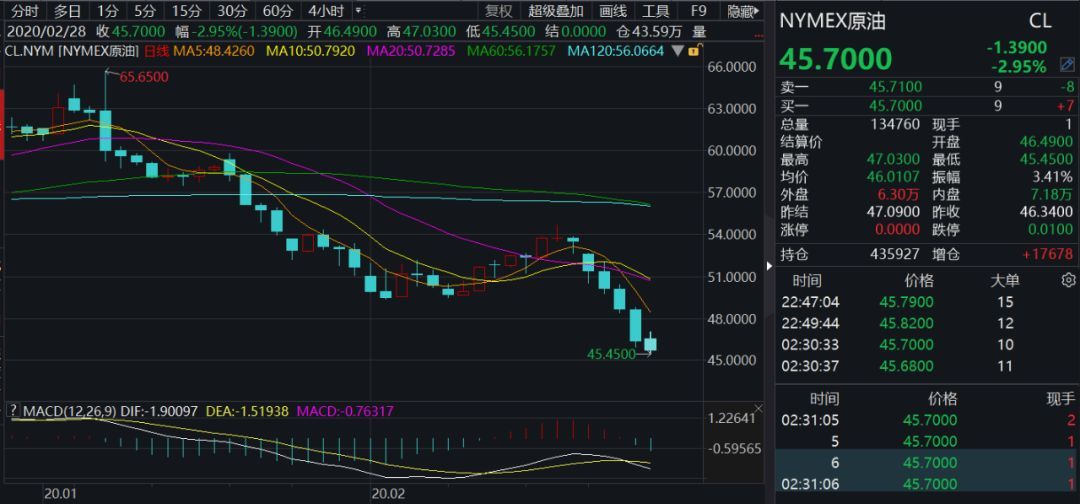This screenshot has width=1080, height=504.
Task: Switch to 分时 intraday tab
Action: tap(25, 11)
